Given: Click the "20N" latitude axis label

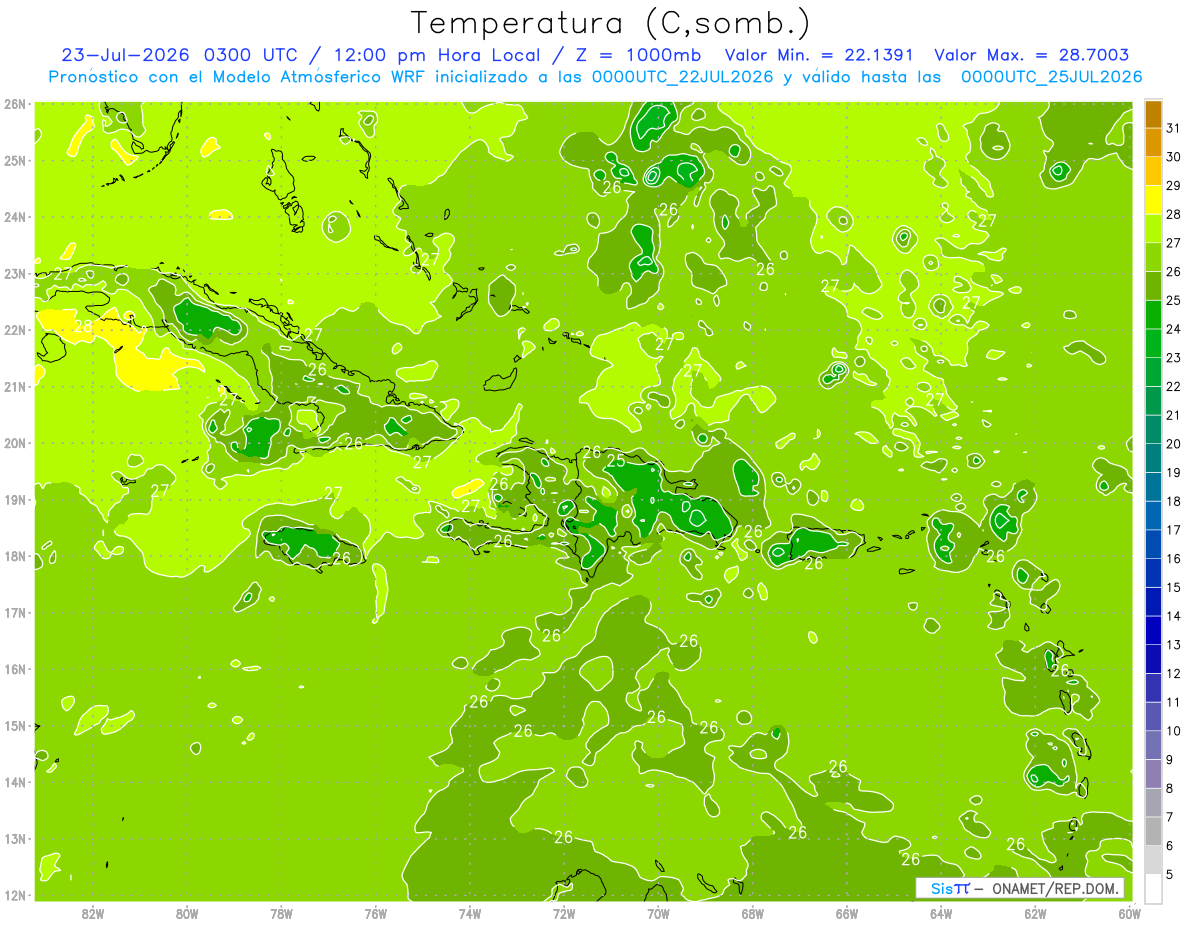Looking at the screenshot, I should pyautogui.click(x=14, y=442).
